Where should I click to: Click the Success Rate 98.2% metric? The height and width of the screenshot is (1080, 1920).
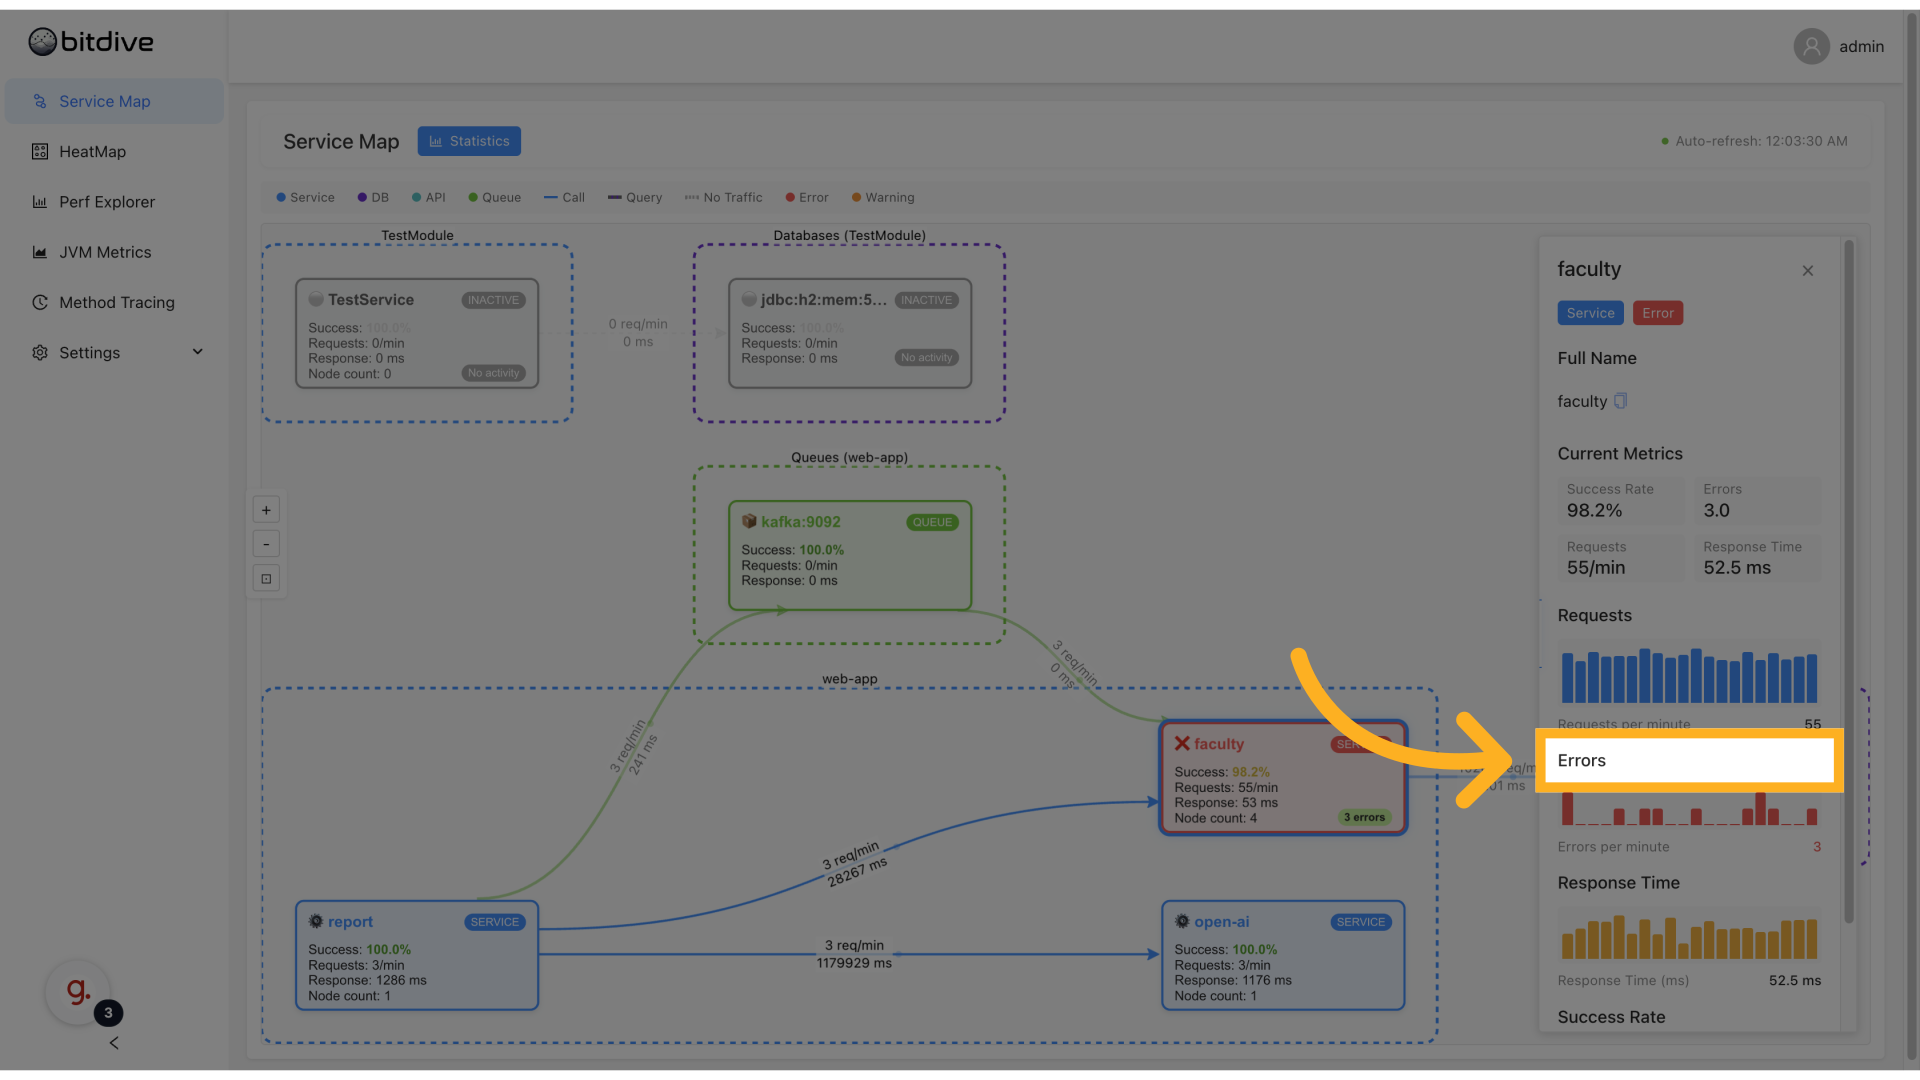click(1621, 501)
